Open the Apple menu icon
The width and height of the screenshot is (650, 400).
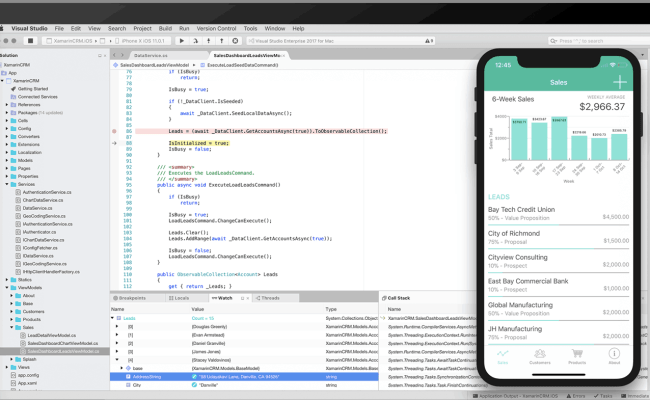(1, 28)
